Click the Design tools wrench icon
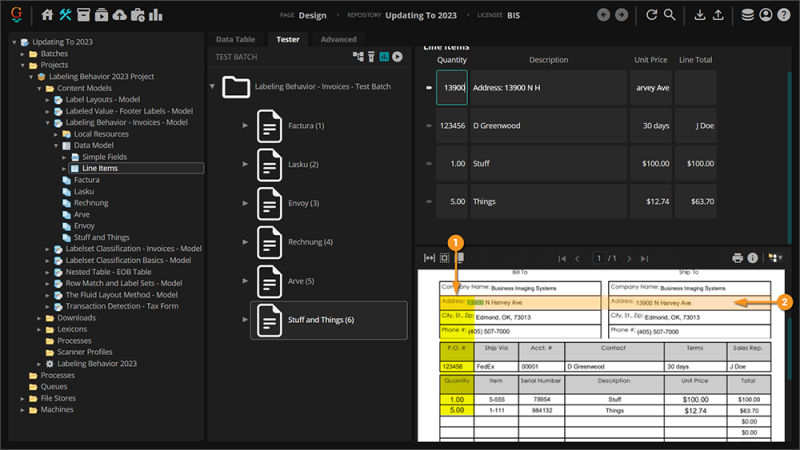The width and height of the screenshot is (800, 450). (x=66, y=15)
